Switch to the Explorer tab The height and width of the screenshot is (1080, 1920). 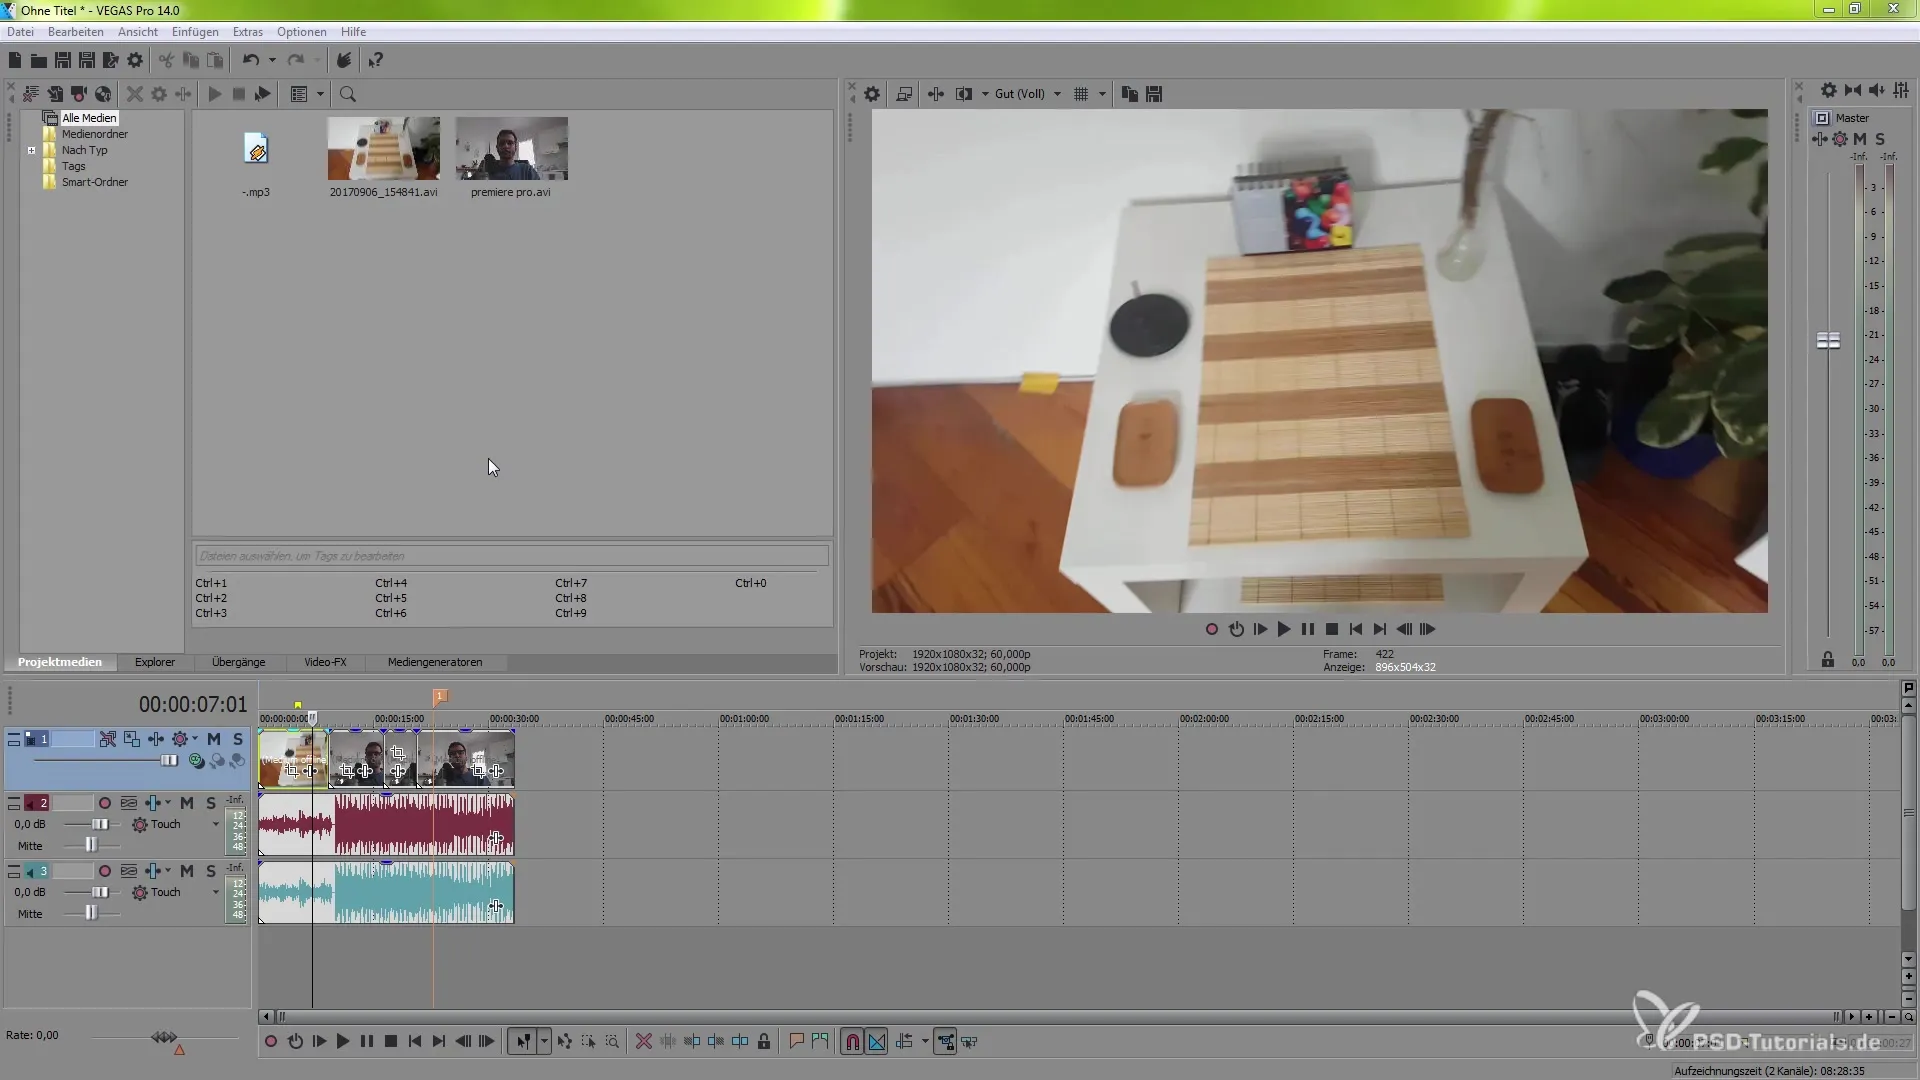pyautogui.click(x=155, y=662)
